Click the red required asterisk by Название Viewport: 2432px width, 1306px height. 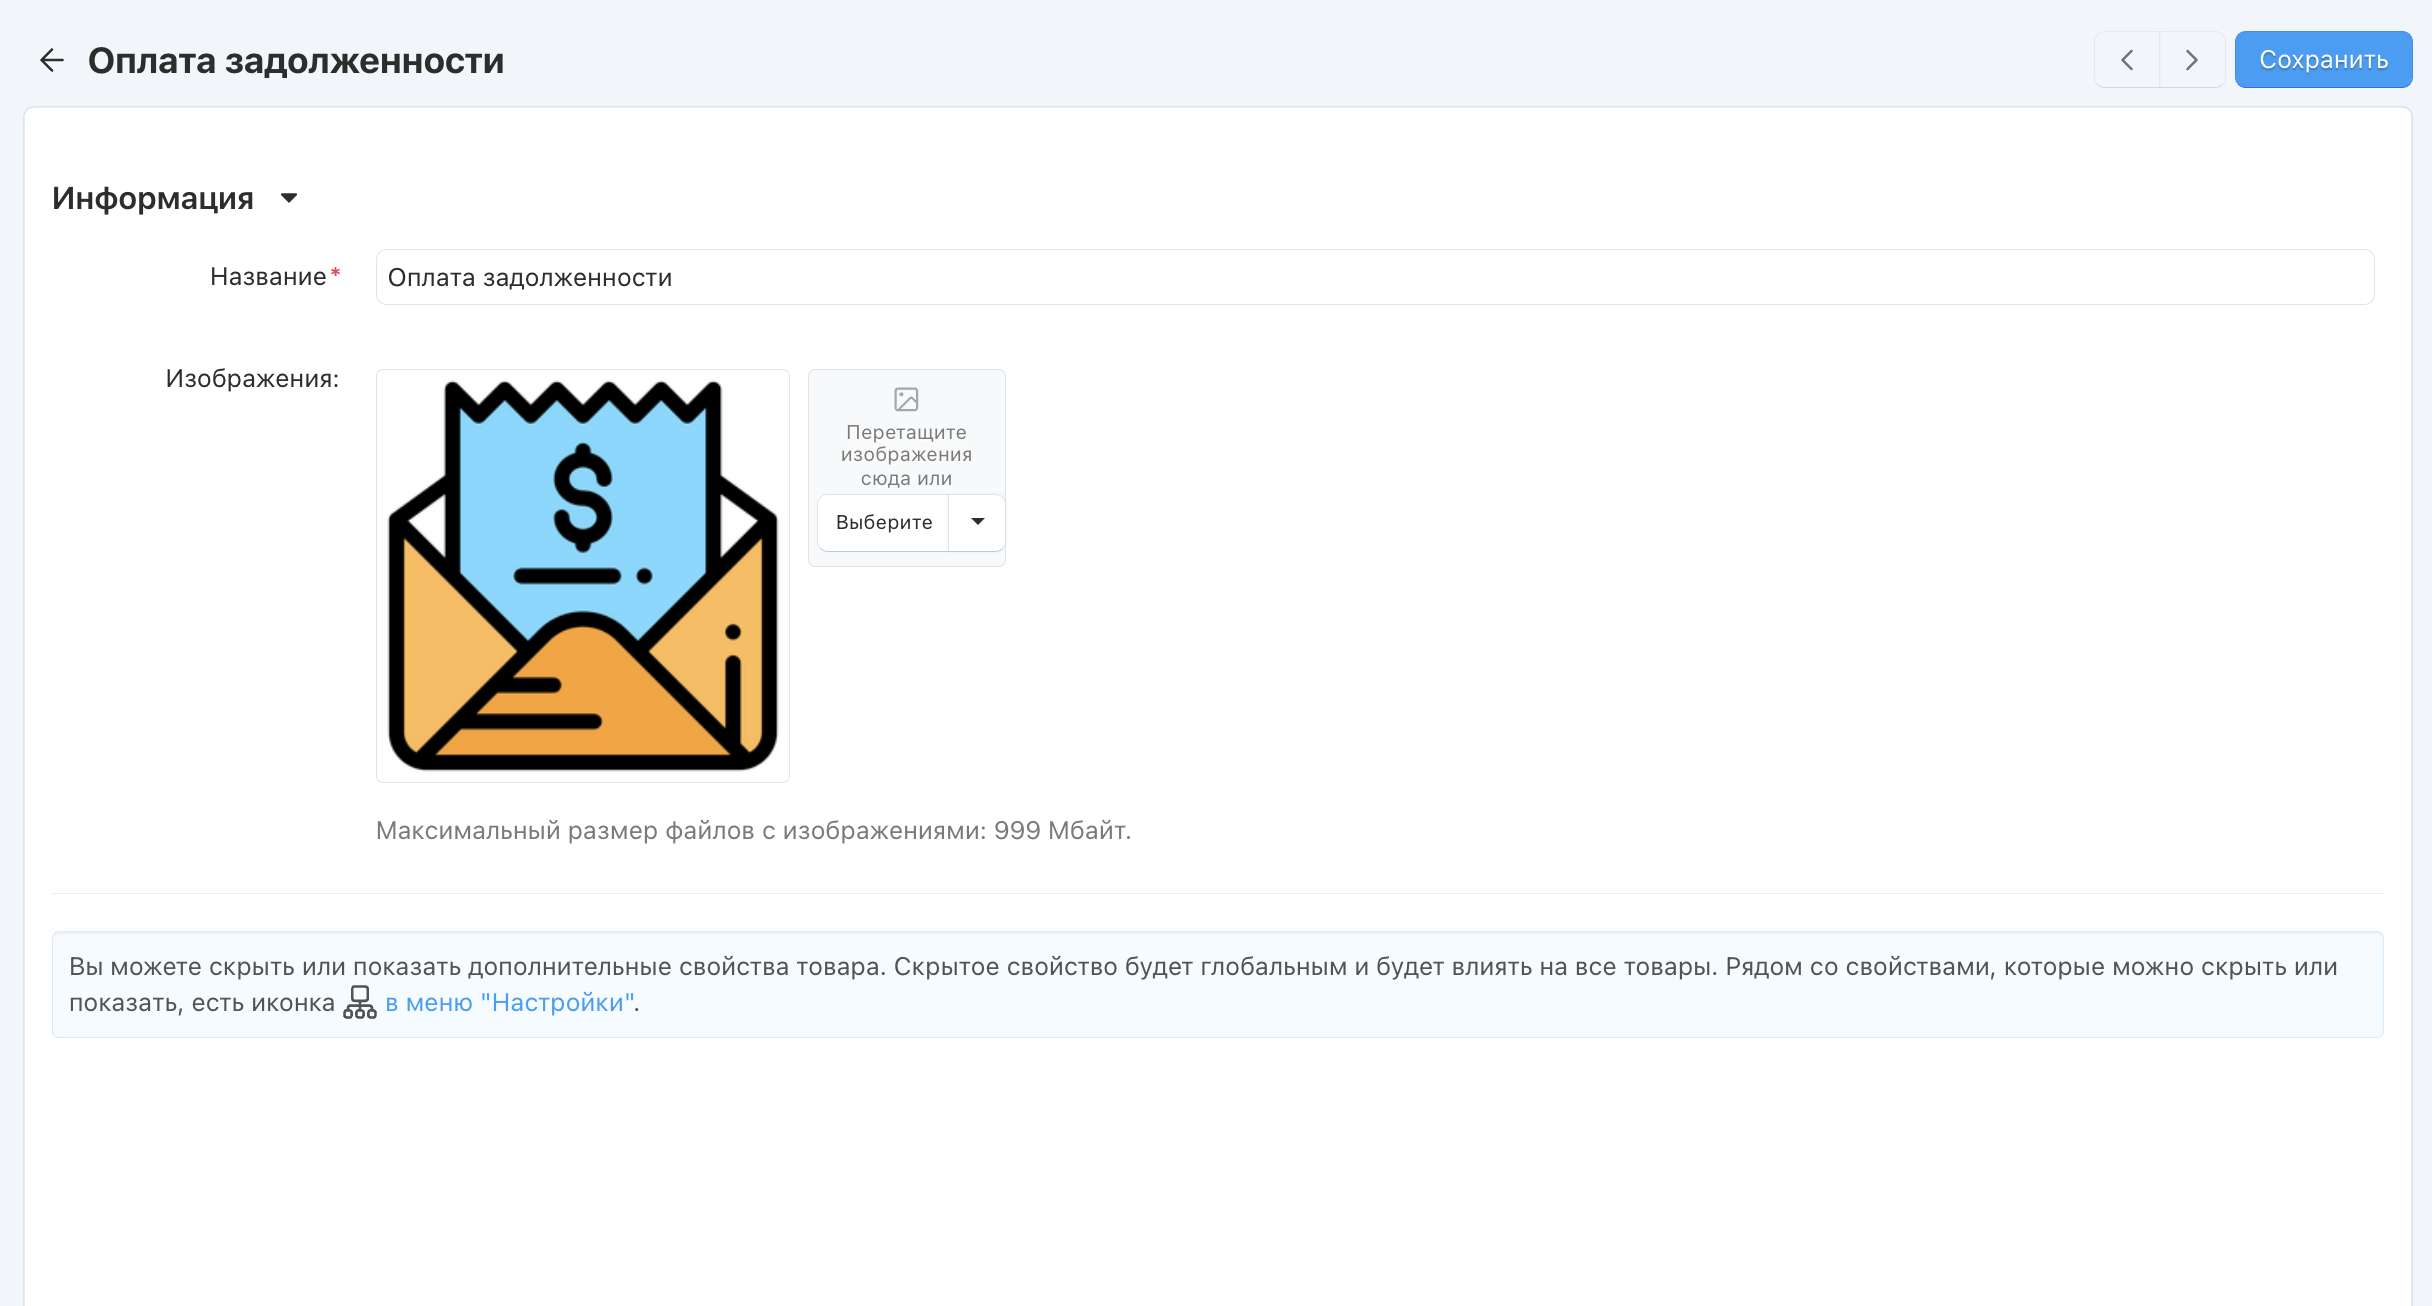click(x=336, y=272)
